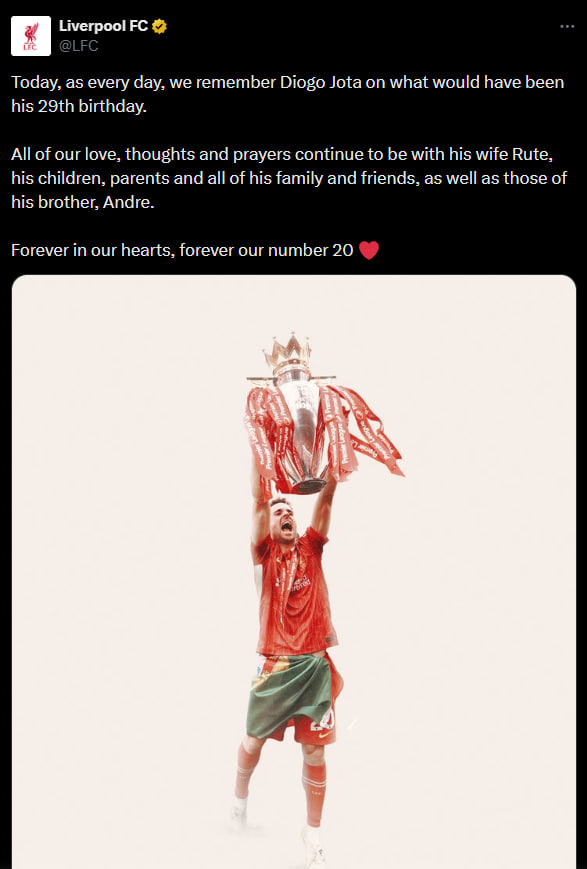Open the three-dot more options menu
Image resolution: width=587 pixels, height=869 pixels.
point(567,26)
